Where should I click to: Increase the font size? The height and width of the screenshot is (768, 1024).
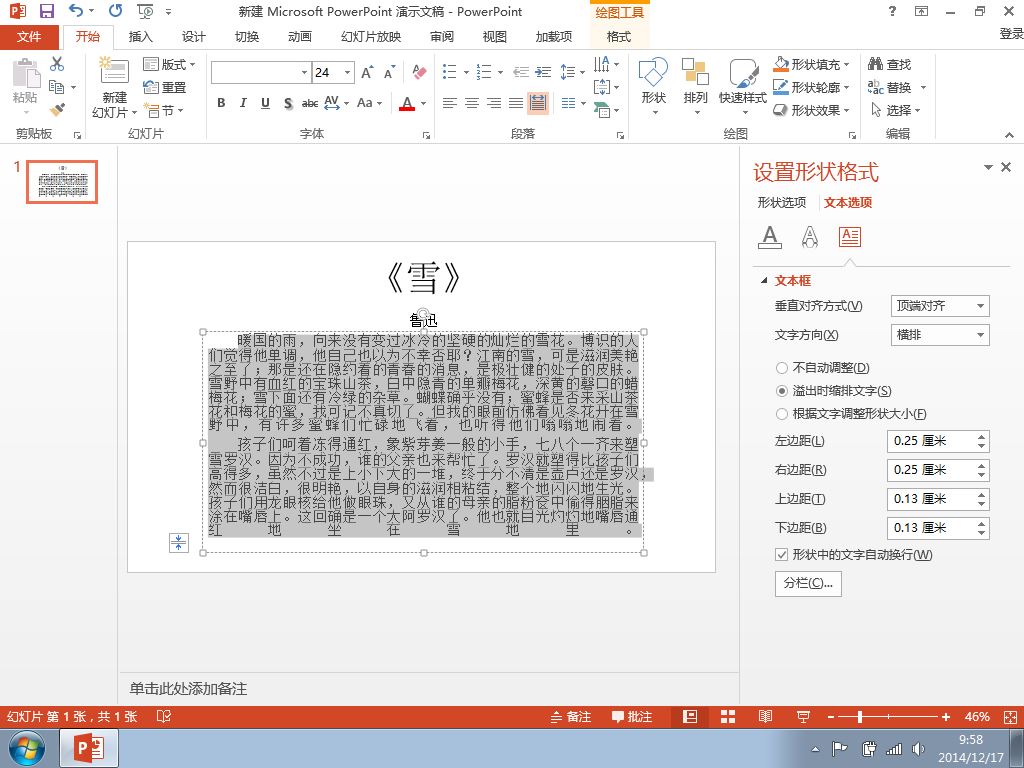pyautogui.click(x=368, y=72)
